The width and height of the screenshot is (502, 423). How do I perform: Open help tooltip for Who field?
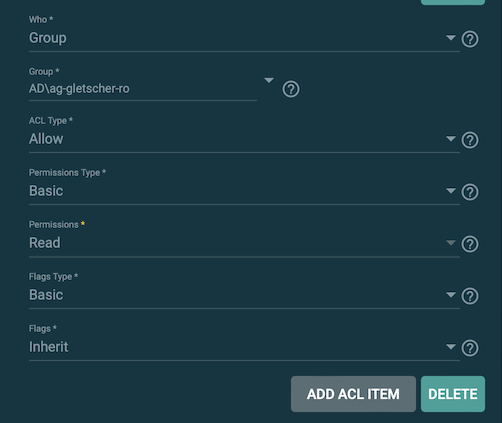[x=470, y=39]
